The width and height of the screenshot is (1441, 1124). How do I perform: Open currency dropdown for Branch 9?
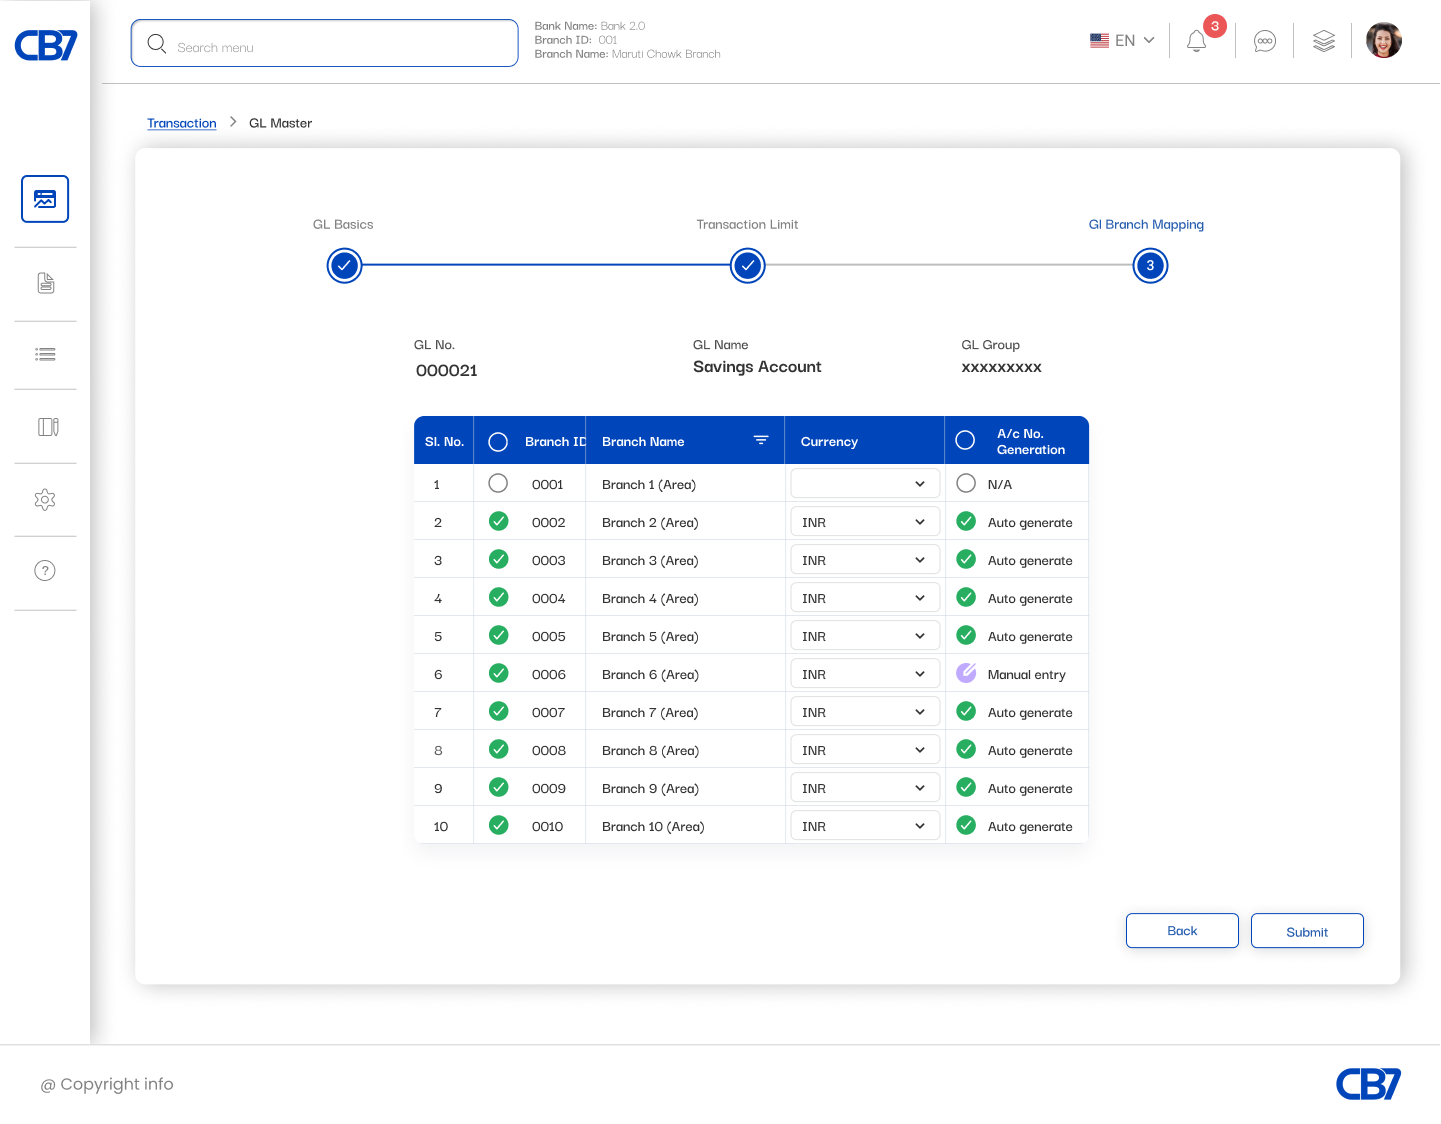(x=865, y=788)
